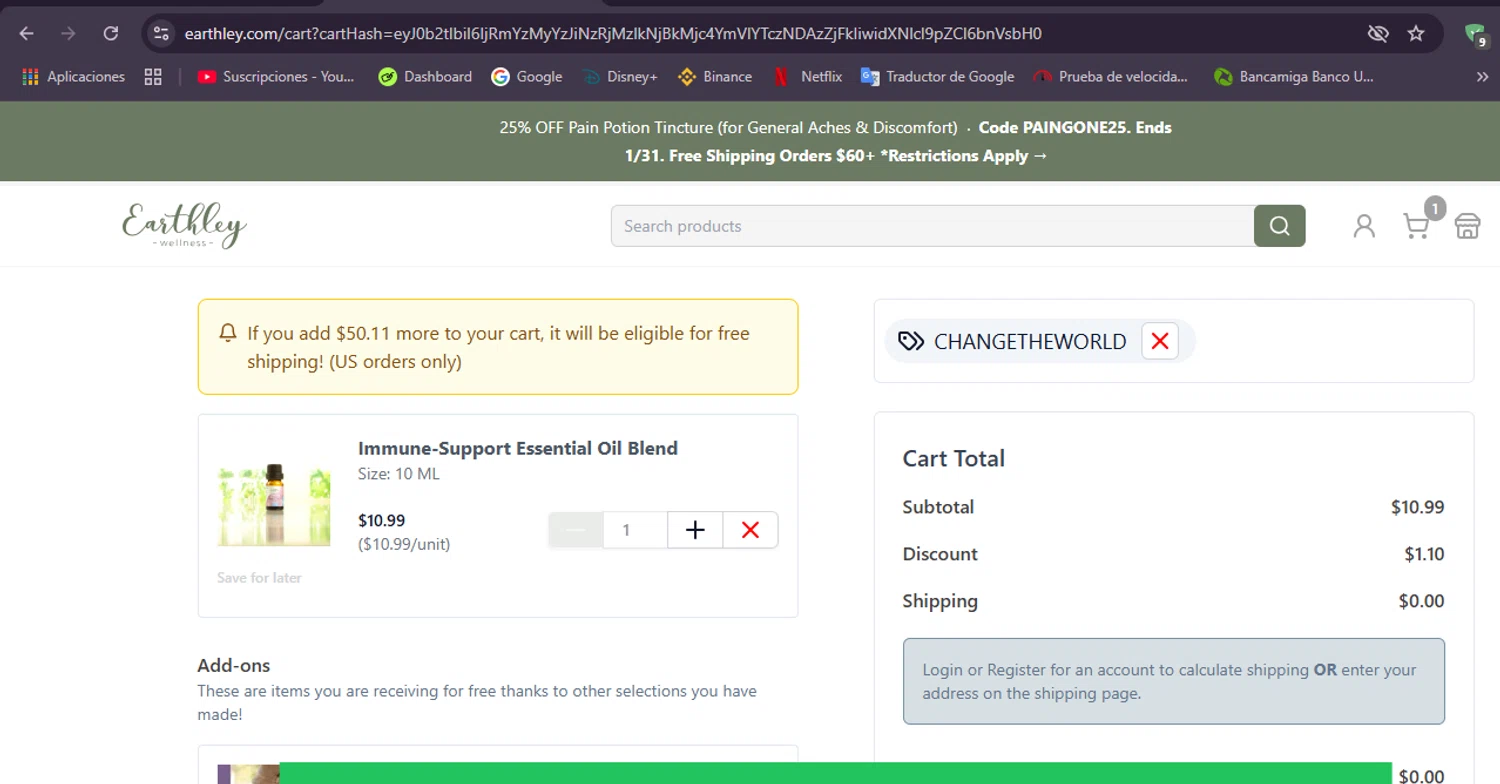Decrease quantity with the minus button
The height and width of the screenshot is (784, 1500).
(575, 530)
